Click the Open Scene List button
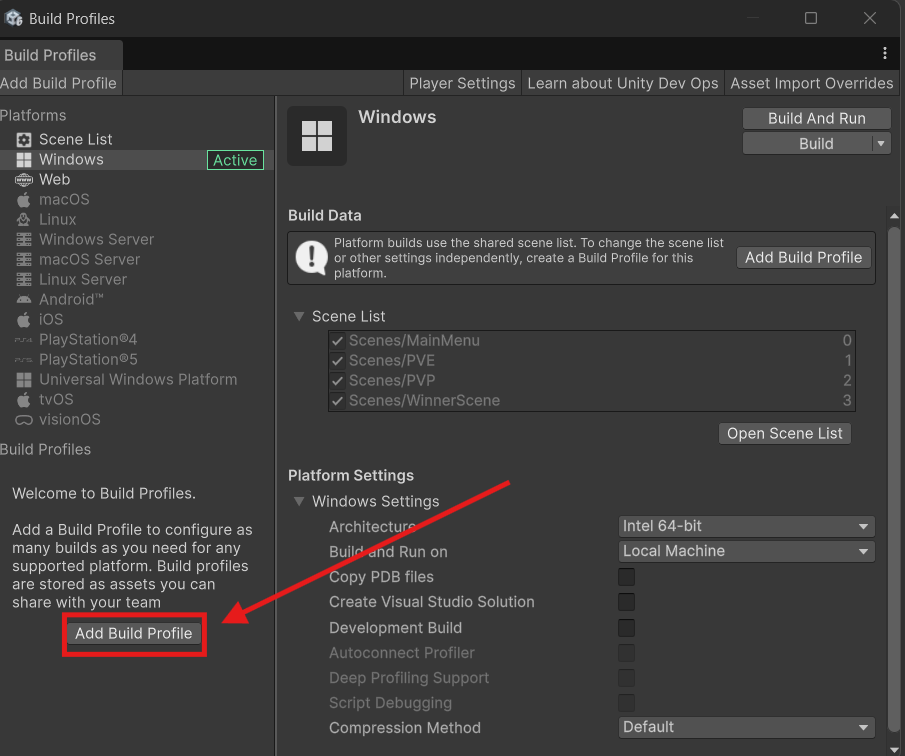This screenshot has height=756, width=905. pos(784,433)
